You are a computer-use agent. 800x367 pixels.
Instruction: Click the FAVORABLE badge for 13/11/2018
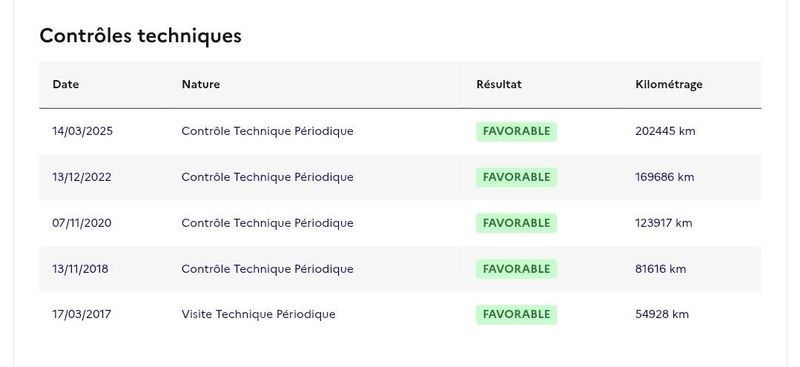(x=516, y=269)
